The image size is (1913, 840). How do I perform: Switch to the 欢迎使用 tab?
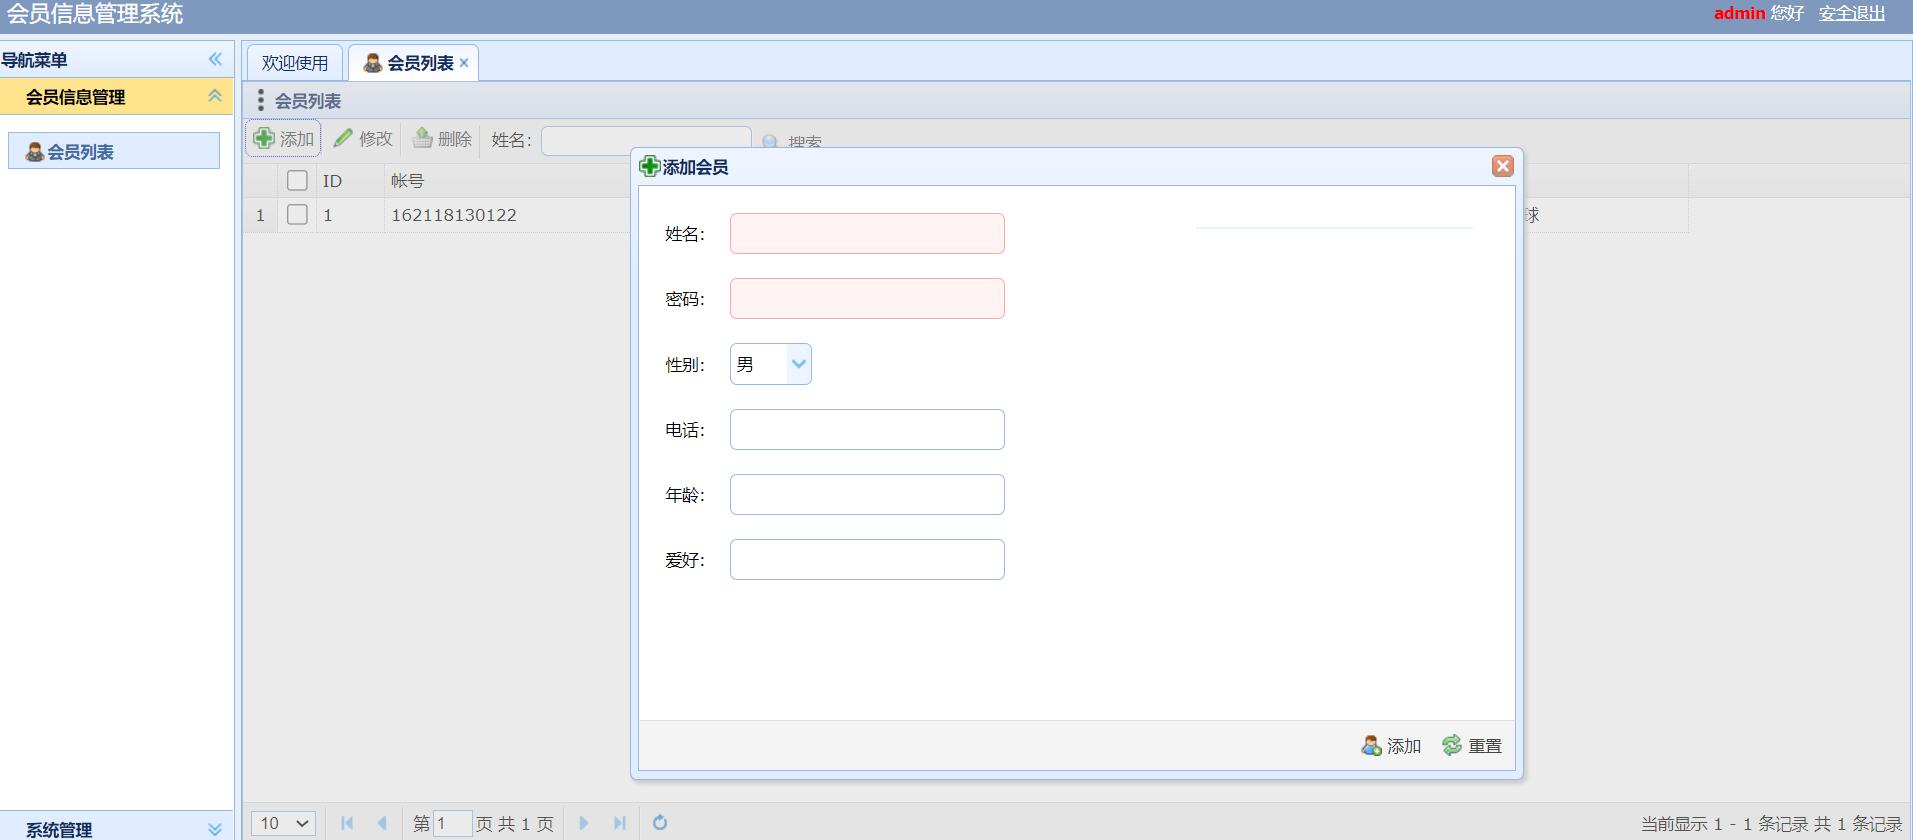[295, 63]
